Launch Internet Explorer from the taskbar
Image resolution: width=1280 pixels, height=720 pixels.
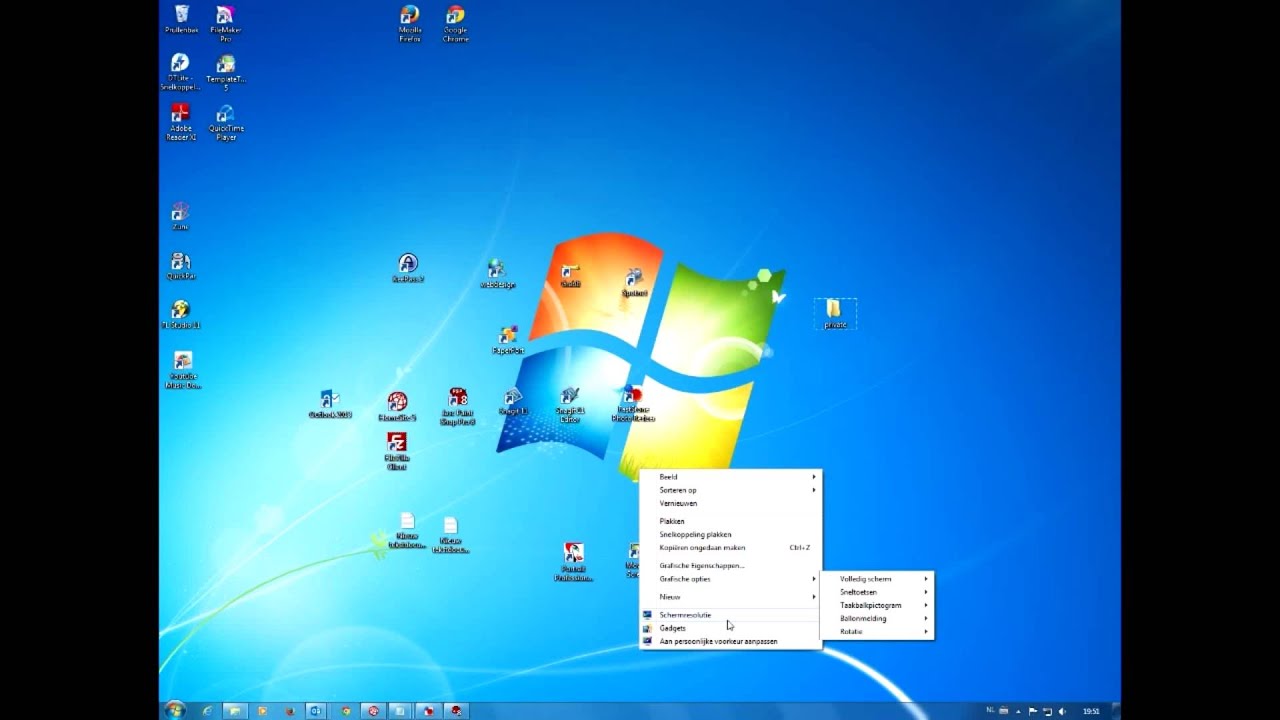(x=207, y=711)
